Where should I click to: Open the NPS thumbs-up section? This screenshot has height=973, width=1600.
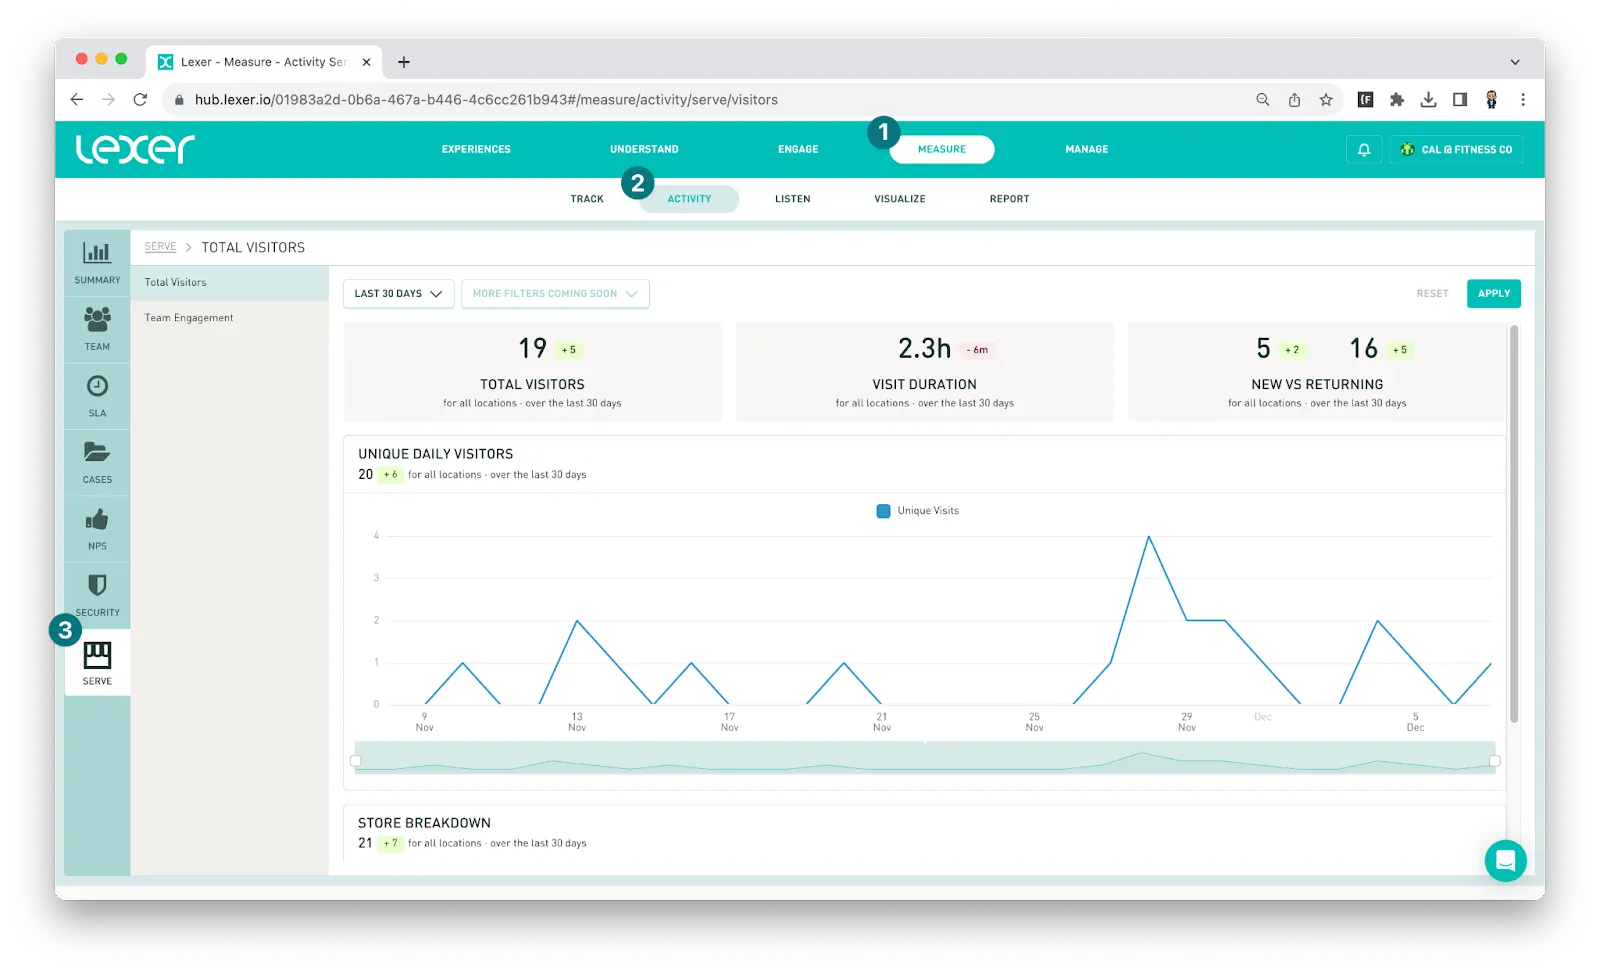[97, 529]
